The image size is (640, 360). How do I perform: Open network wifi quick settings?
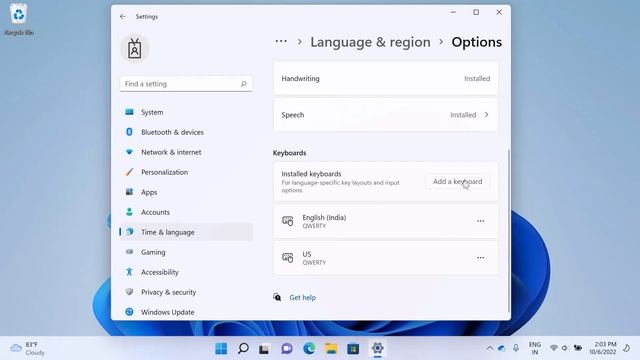[x=553, y=348]
